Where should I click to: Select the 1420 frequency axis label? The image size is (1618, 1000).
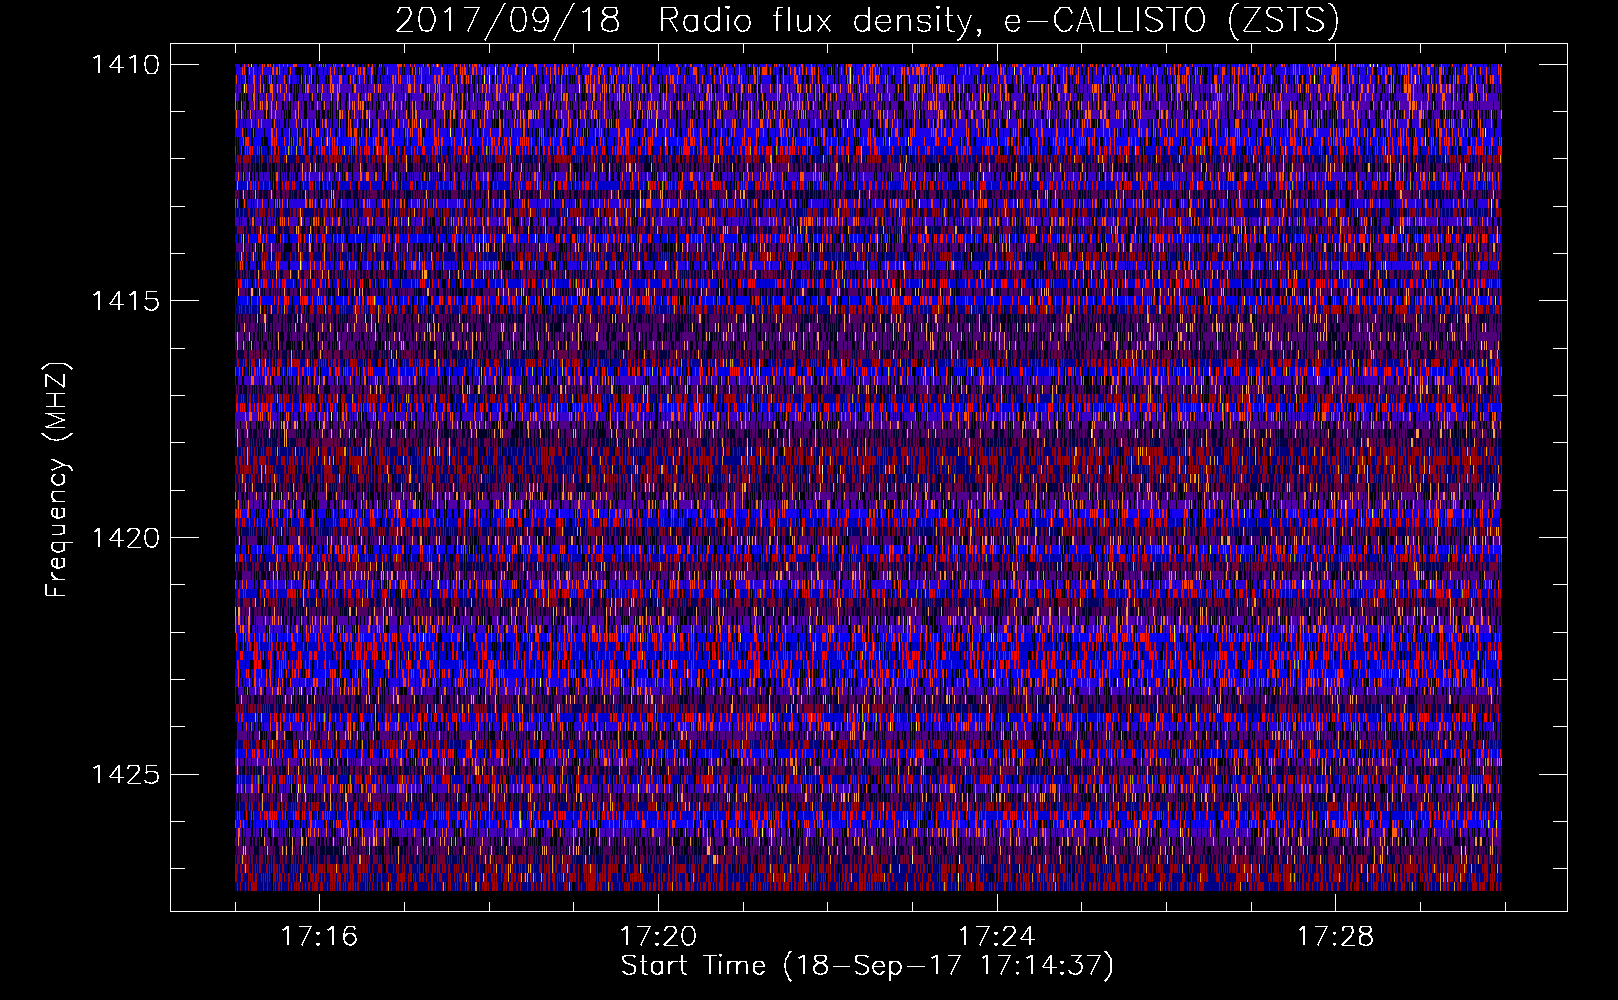[125, 538]
